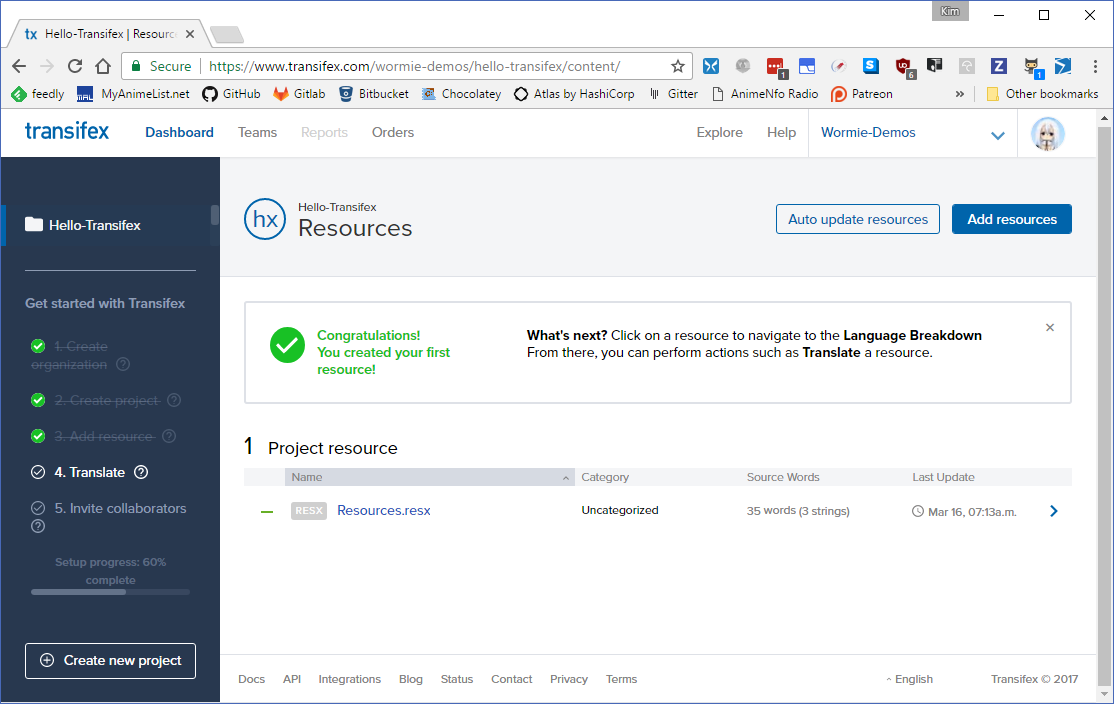
Task: Toggle the 4. Translate step checkmark
Action: tap(38, 472)
